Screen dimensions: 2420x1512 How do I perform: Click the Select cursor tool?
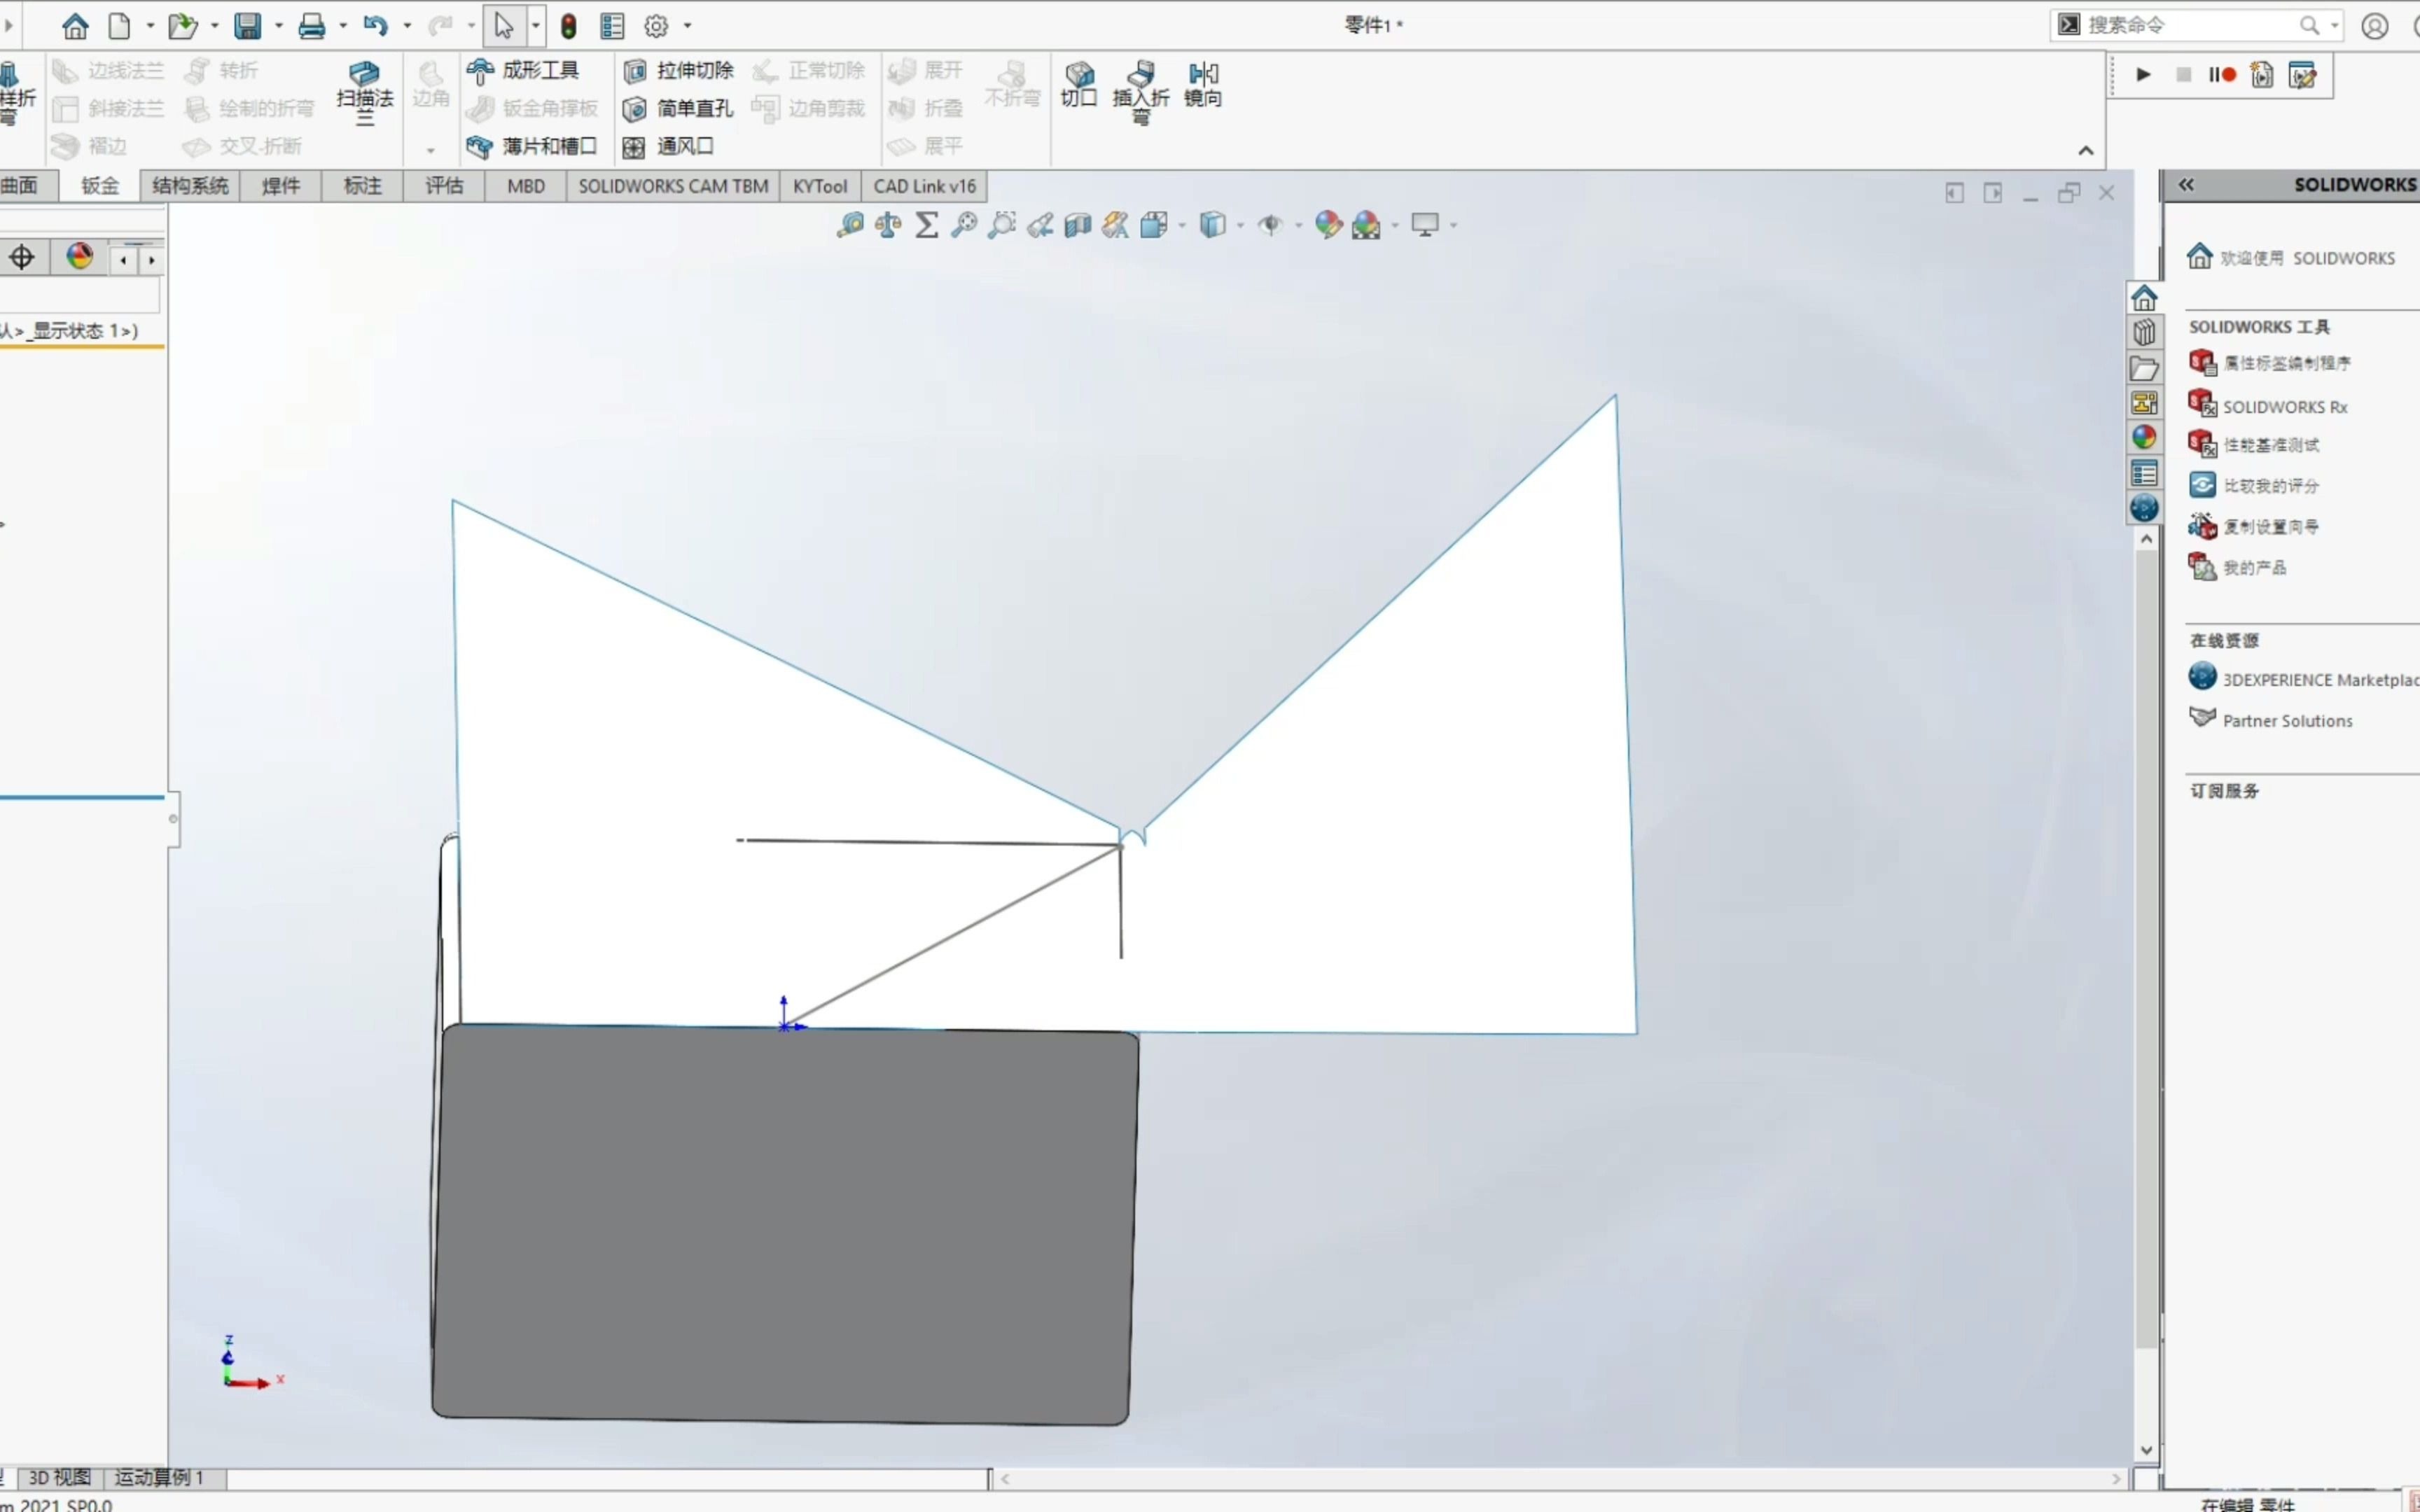tap(503, 25)
